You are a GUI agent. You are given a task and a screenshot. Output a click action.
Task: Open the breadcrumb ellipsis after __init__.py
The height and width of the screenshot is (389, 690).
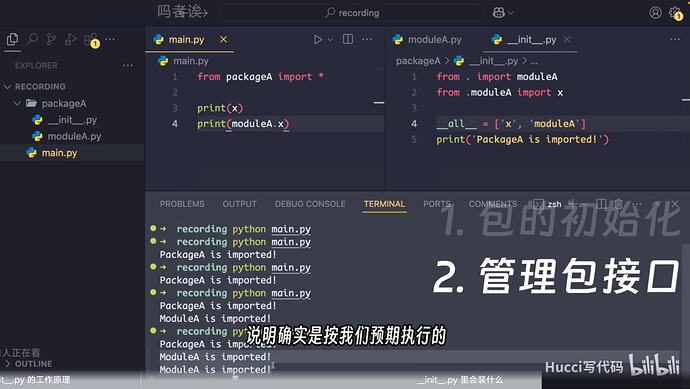[x=534, y=61]
